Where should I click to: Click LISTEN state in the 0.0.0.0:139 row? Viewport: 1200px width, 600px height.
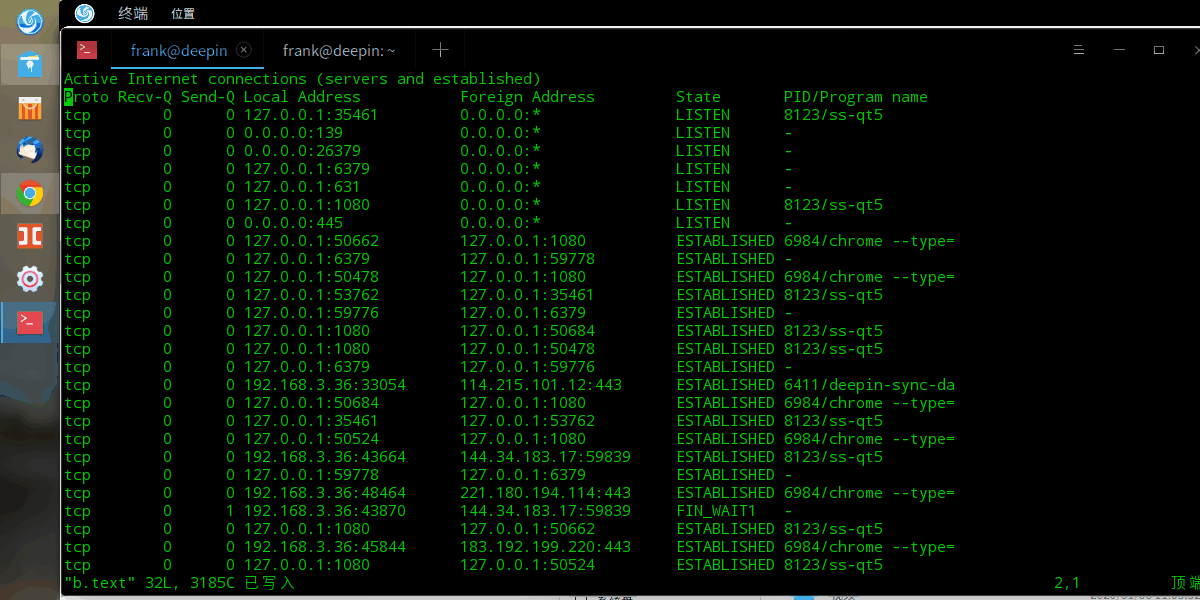click(703, 133)
